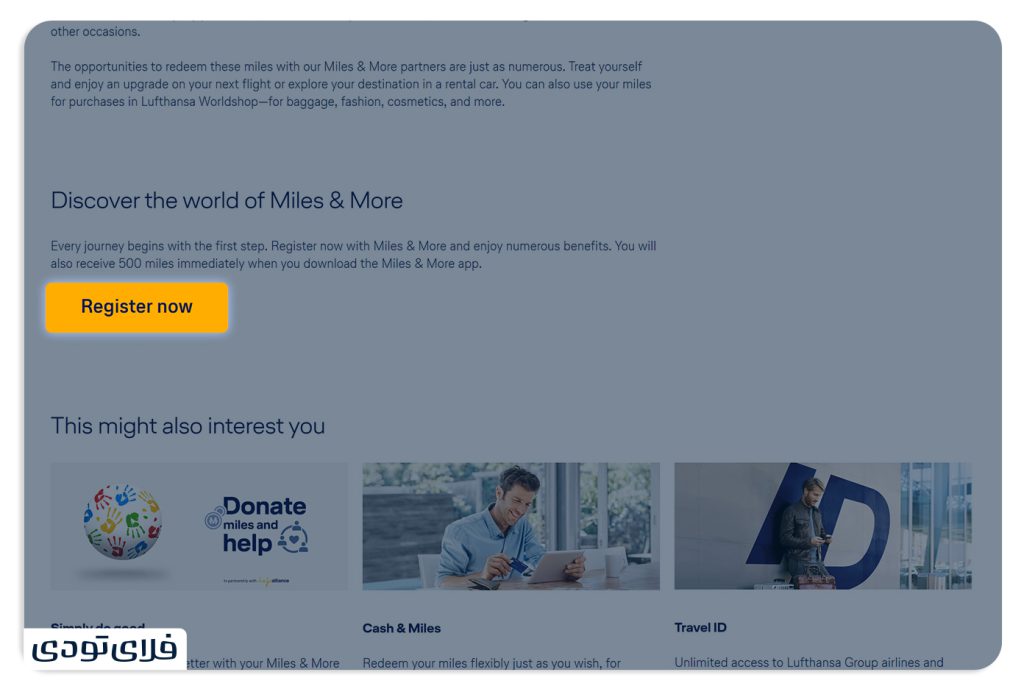This screenshot has height=689, width=1024.
Task: Click the smiley coin icon beside Donate
Action: point(213,520)
